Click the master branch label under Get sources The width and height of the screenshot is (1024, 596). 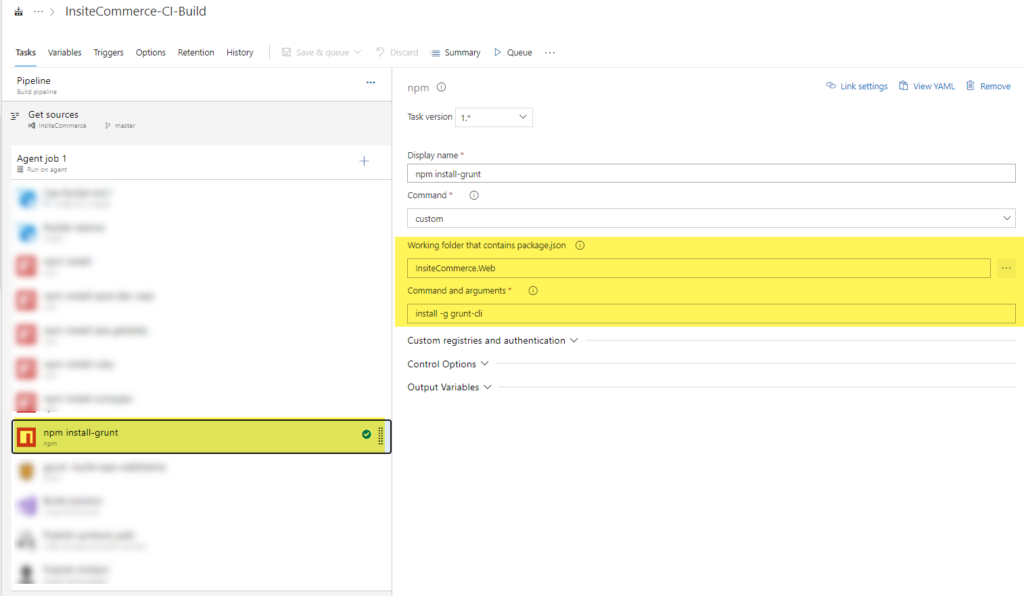click(x=120, y=125)
